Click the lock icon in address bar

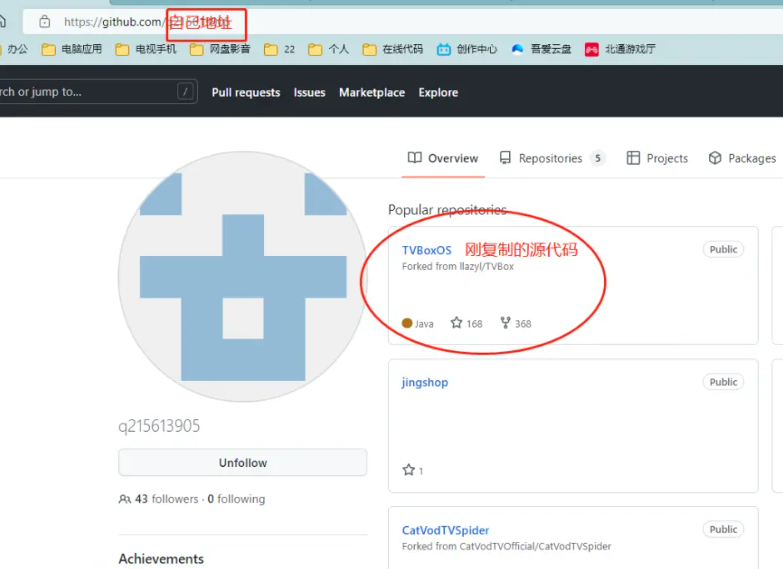click(44, 21)
